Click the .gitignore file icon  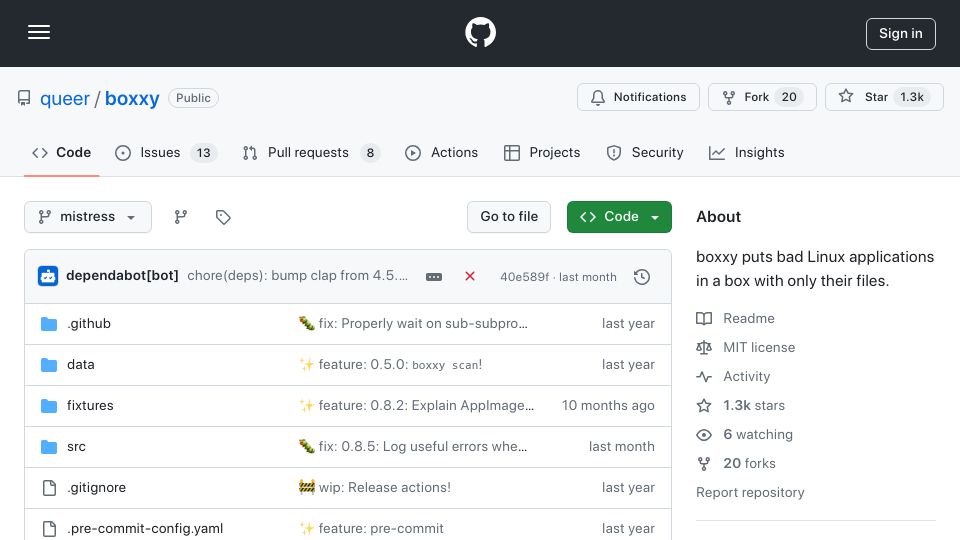click(49, 487)
